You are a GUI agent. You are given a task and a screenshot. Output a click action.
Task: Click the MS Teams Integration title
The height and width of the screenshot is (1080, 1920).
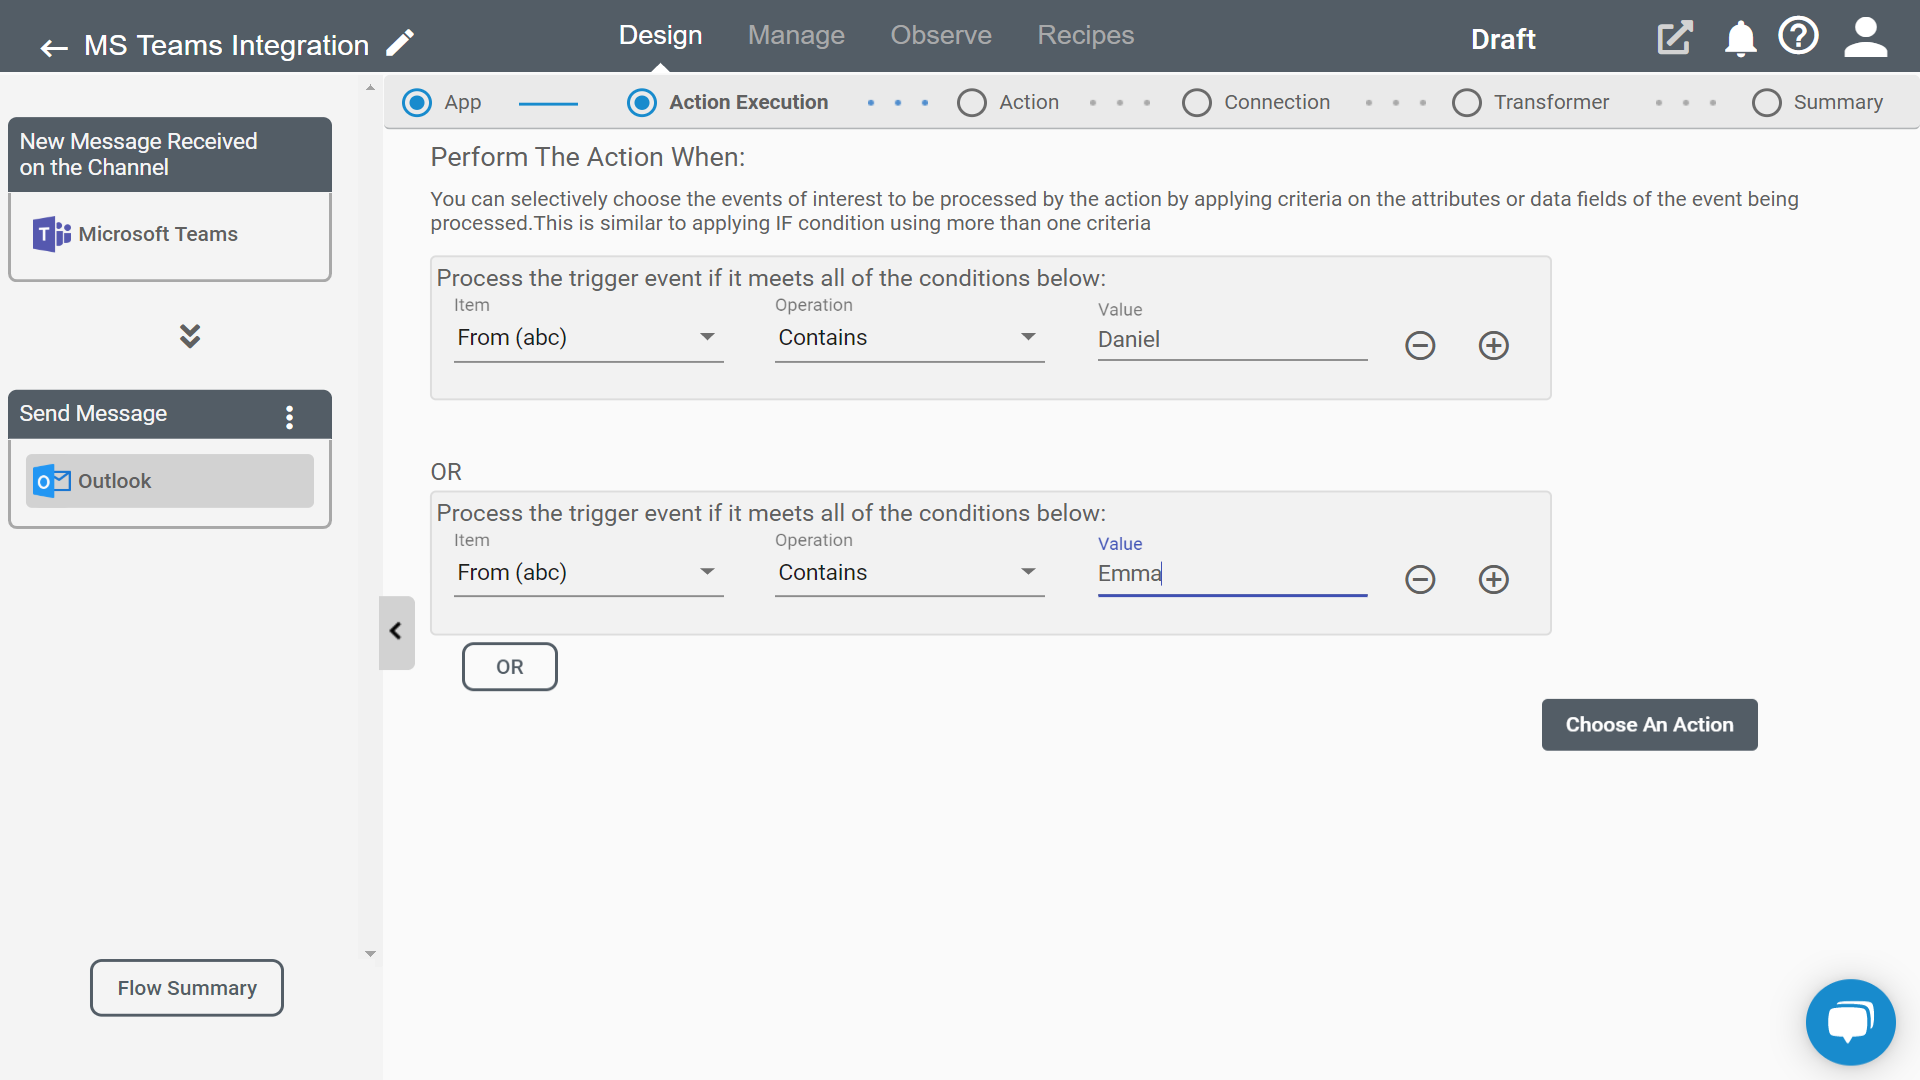(x=226, y=45)
